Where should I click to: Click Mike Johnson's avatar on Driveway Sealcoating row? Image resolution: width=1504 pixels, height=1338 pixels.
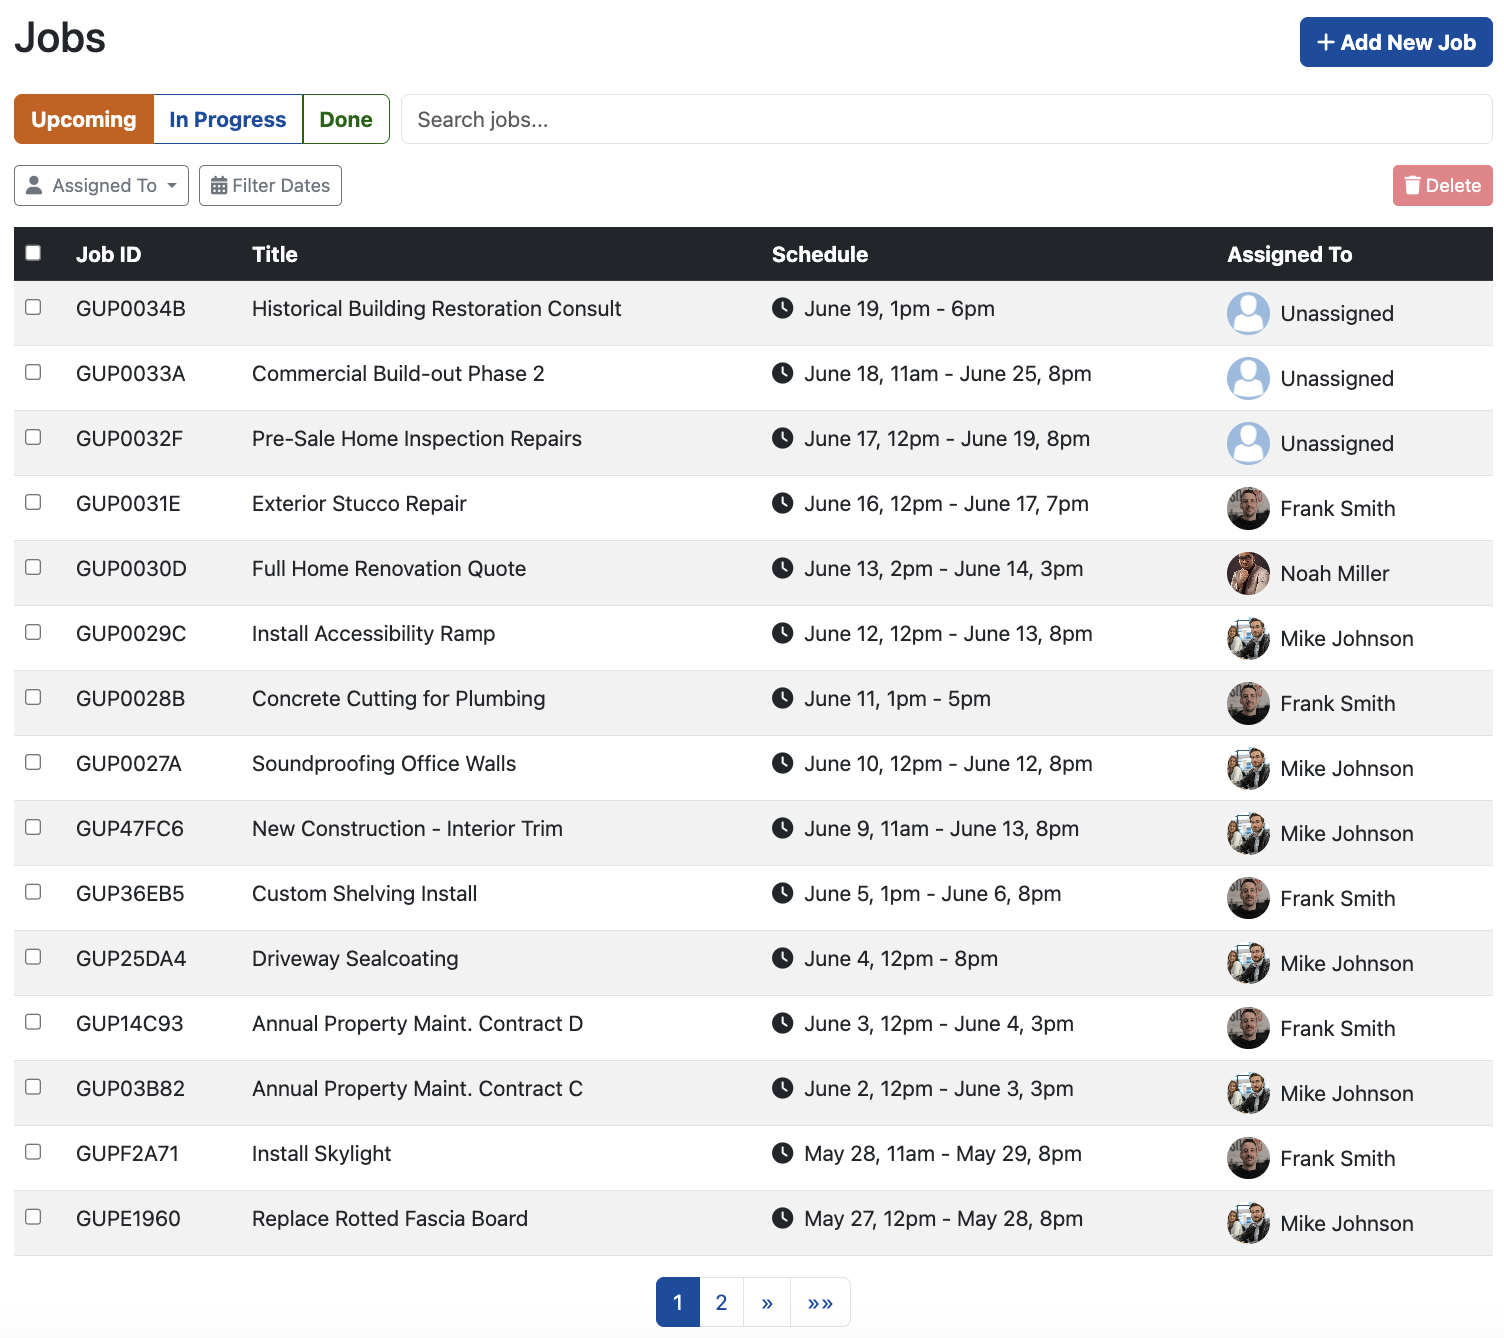1248,963
